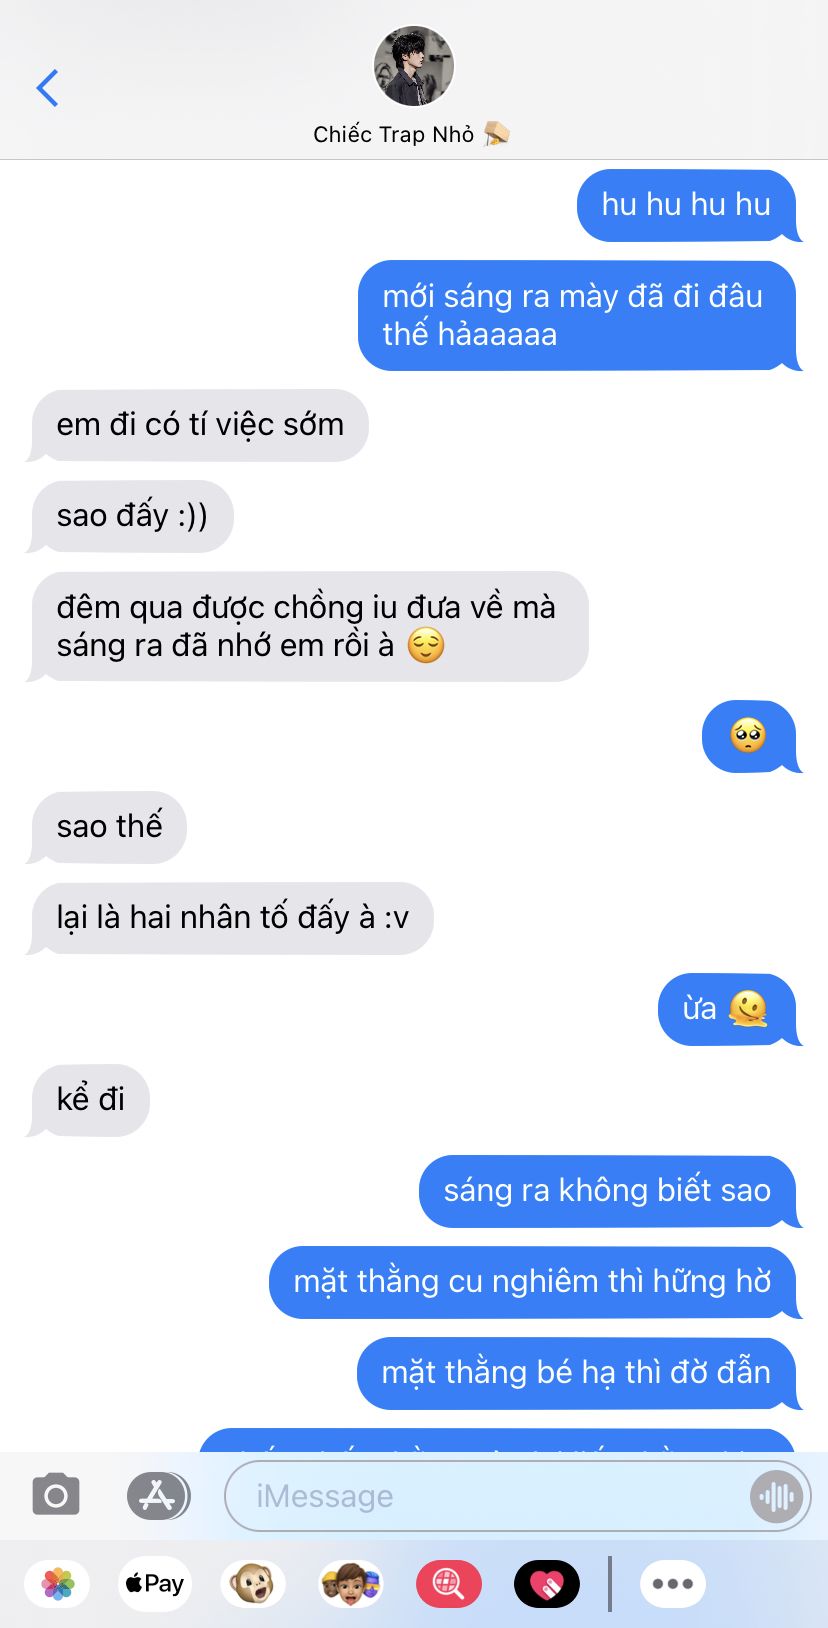Viewport: 828px width, 1628px height.
Task: Open the camera icon beside message field
Action: tap(56, 1496)
